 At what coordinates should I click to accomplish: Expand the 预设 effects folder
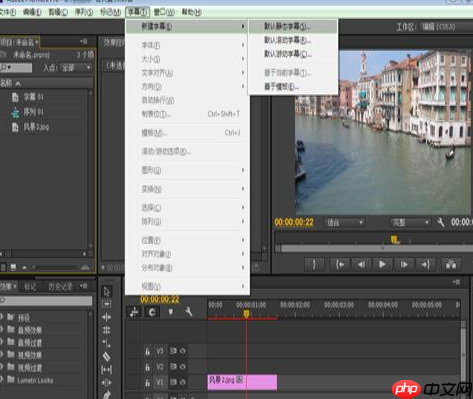[x=2, y=316]
